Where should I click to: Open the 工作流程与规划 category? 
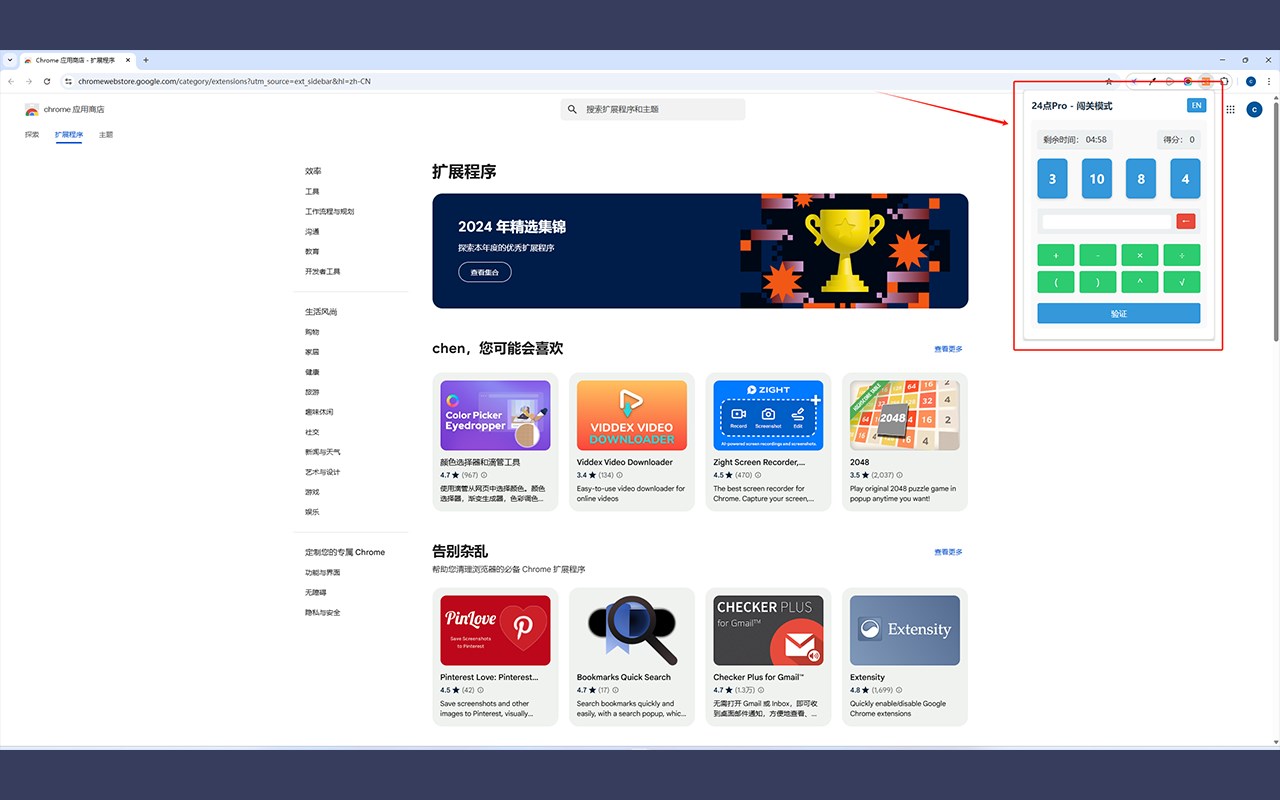(x=329, y=211)
